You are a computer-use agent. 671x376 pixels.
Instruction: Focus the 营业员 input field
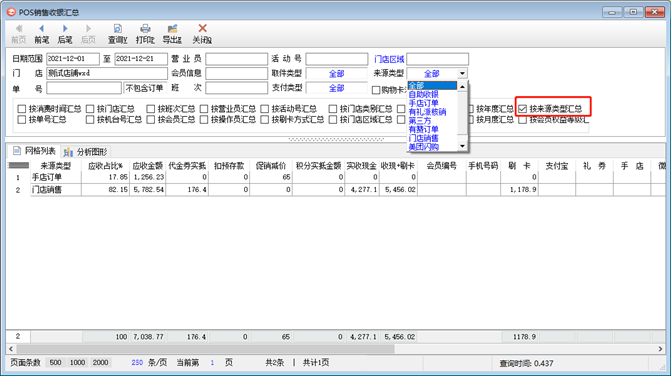point(237,59)
